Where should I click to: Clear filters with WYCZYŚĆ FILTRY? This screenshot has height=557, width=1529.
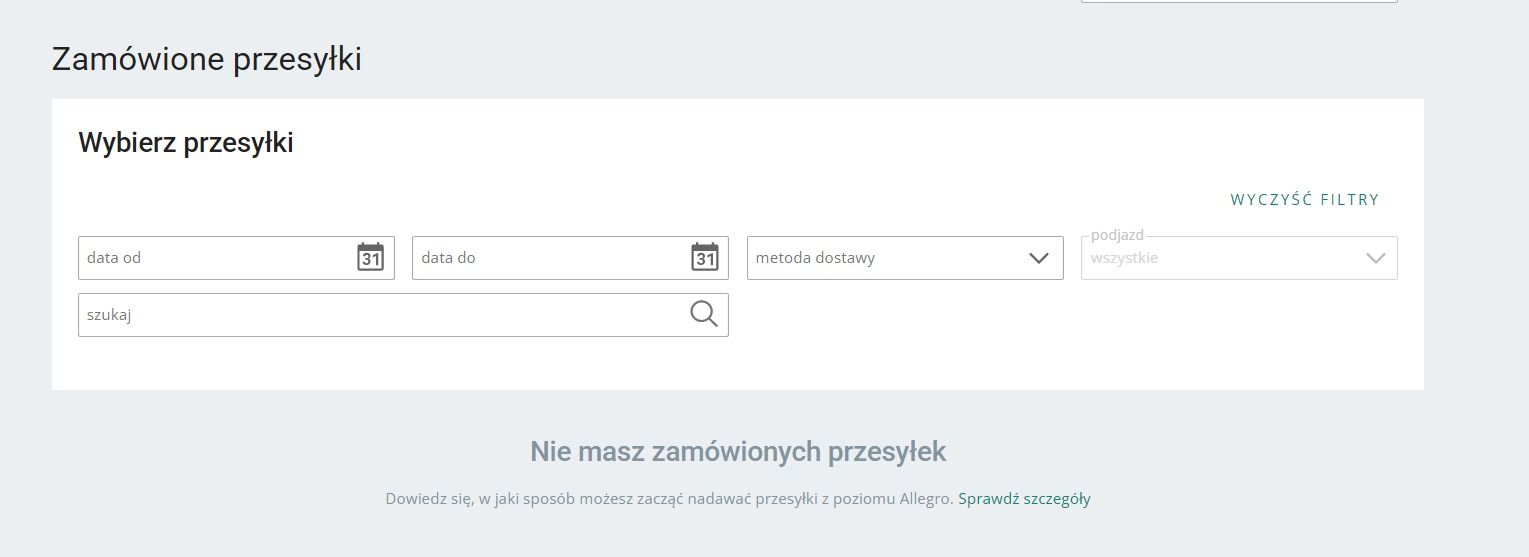[1304, 200]
